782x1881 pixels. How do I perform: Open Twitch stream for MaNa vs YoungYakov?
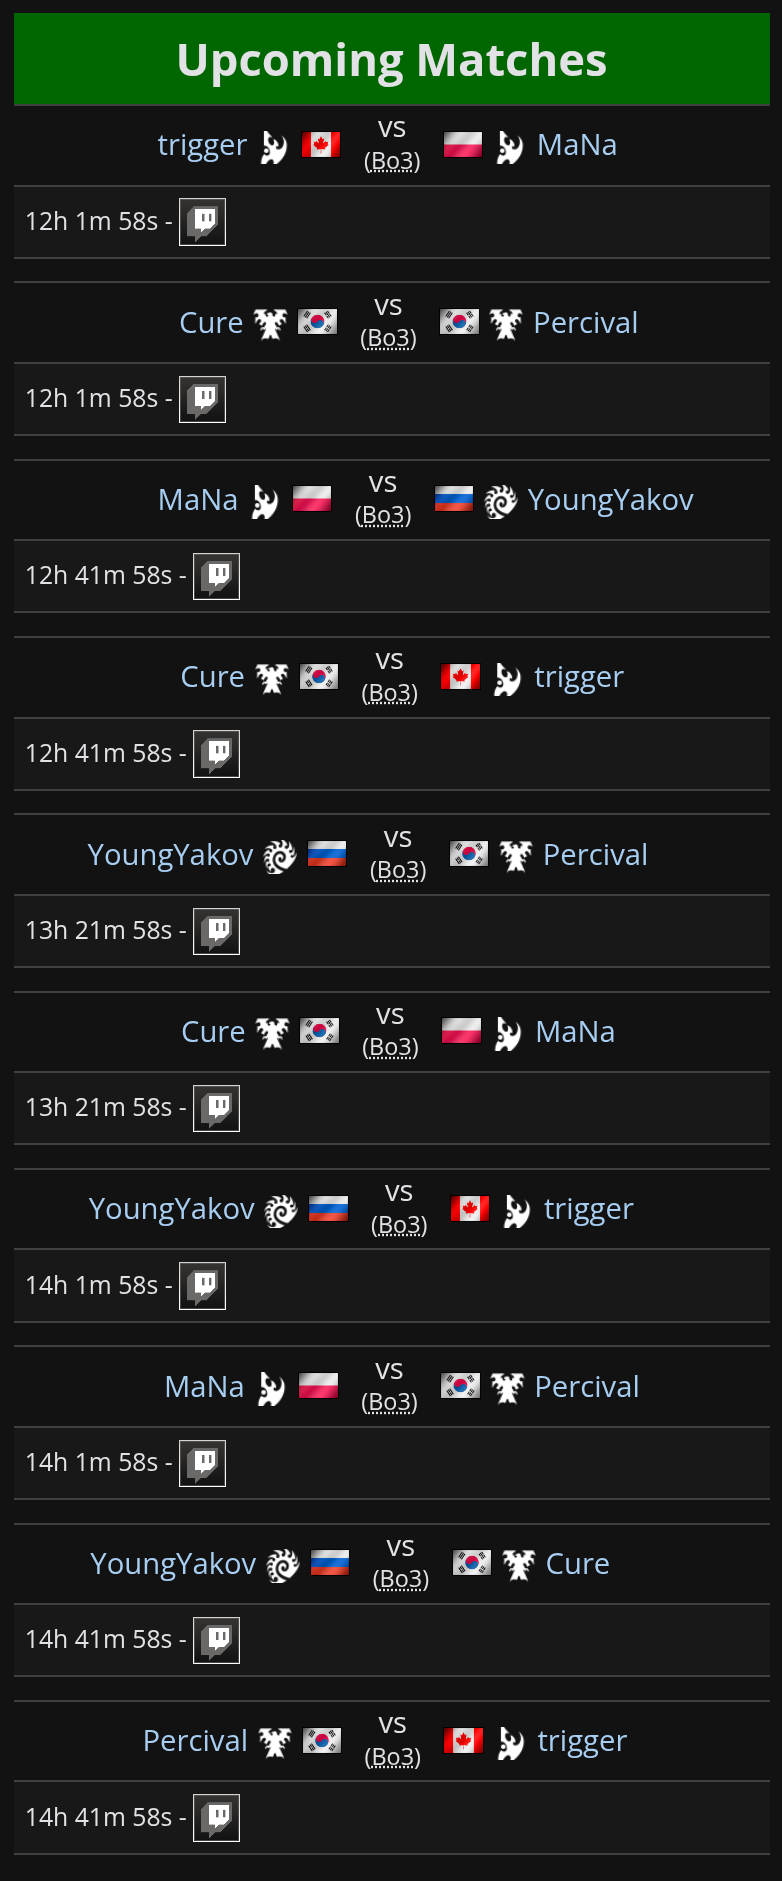tap(216, 576)
